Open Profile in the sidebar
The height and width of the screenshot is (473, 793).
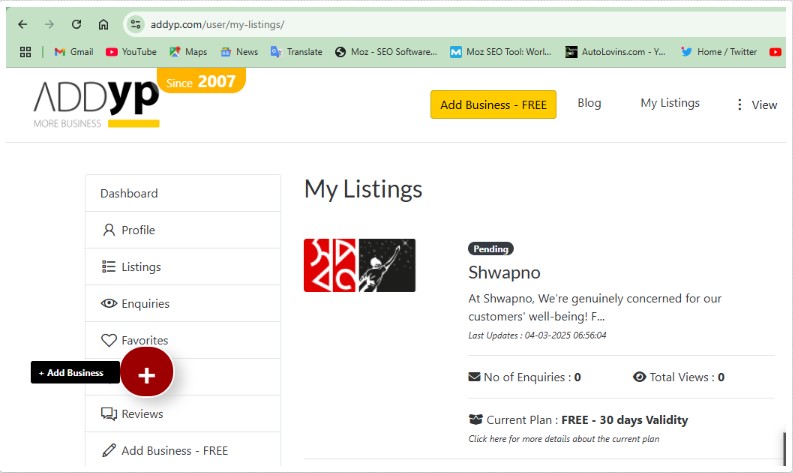pos(183,230)
